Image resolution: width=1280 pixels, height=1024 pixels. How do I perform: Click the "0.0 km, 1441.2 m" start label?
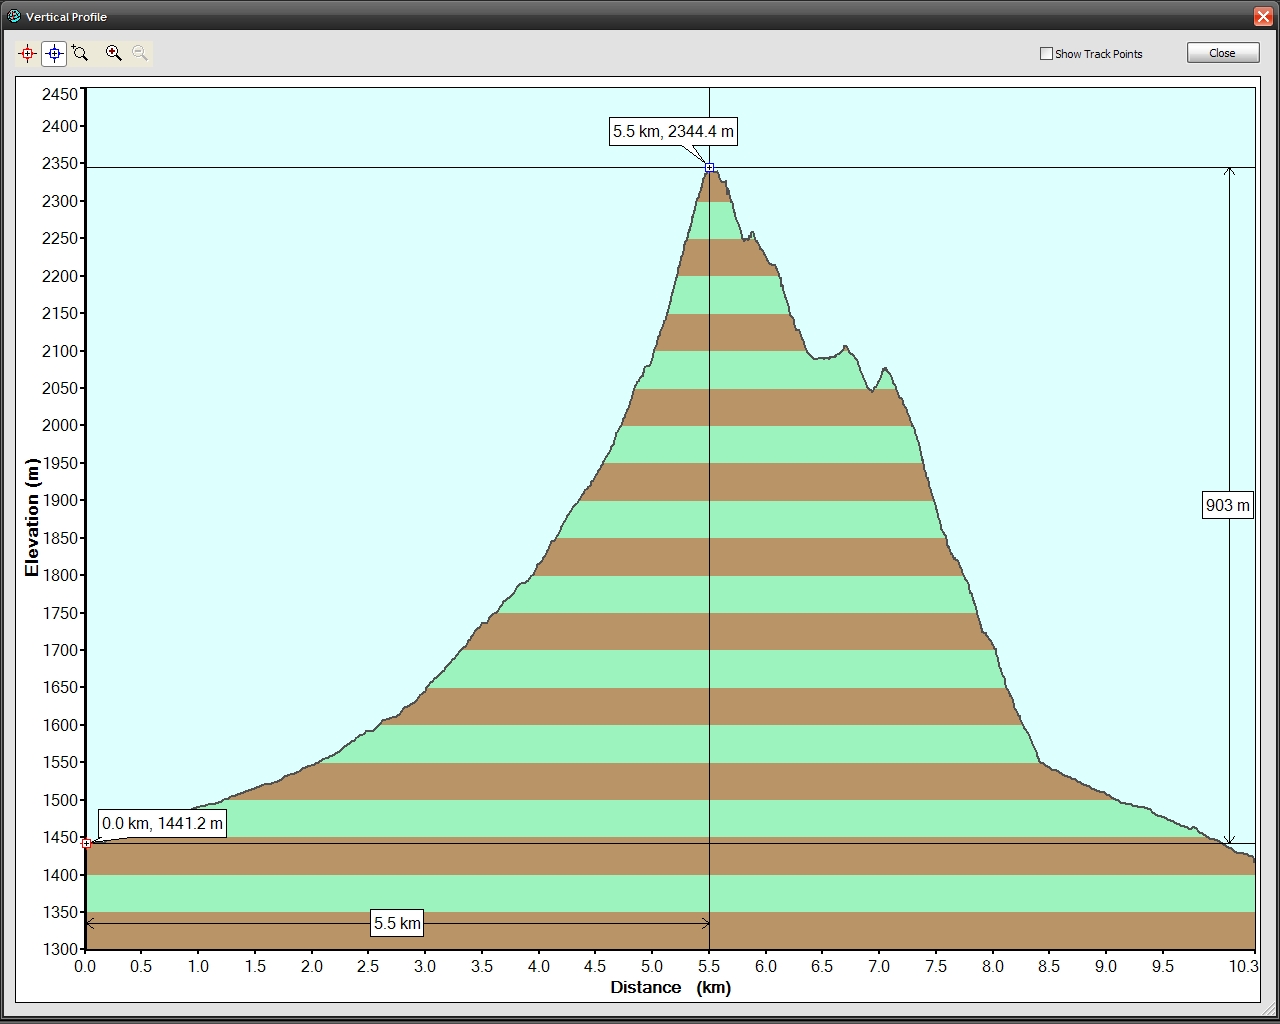coord(162,824)
